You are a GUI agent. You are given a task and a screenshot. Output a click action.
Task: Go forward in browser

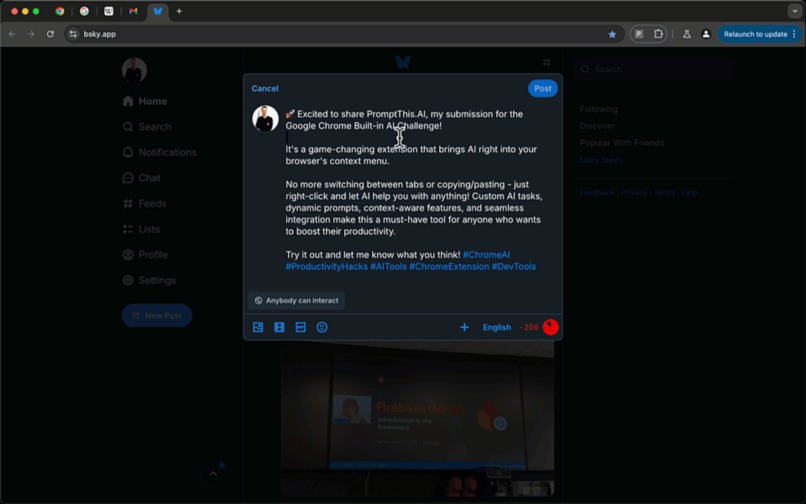pos(31,34)
